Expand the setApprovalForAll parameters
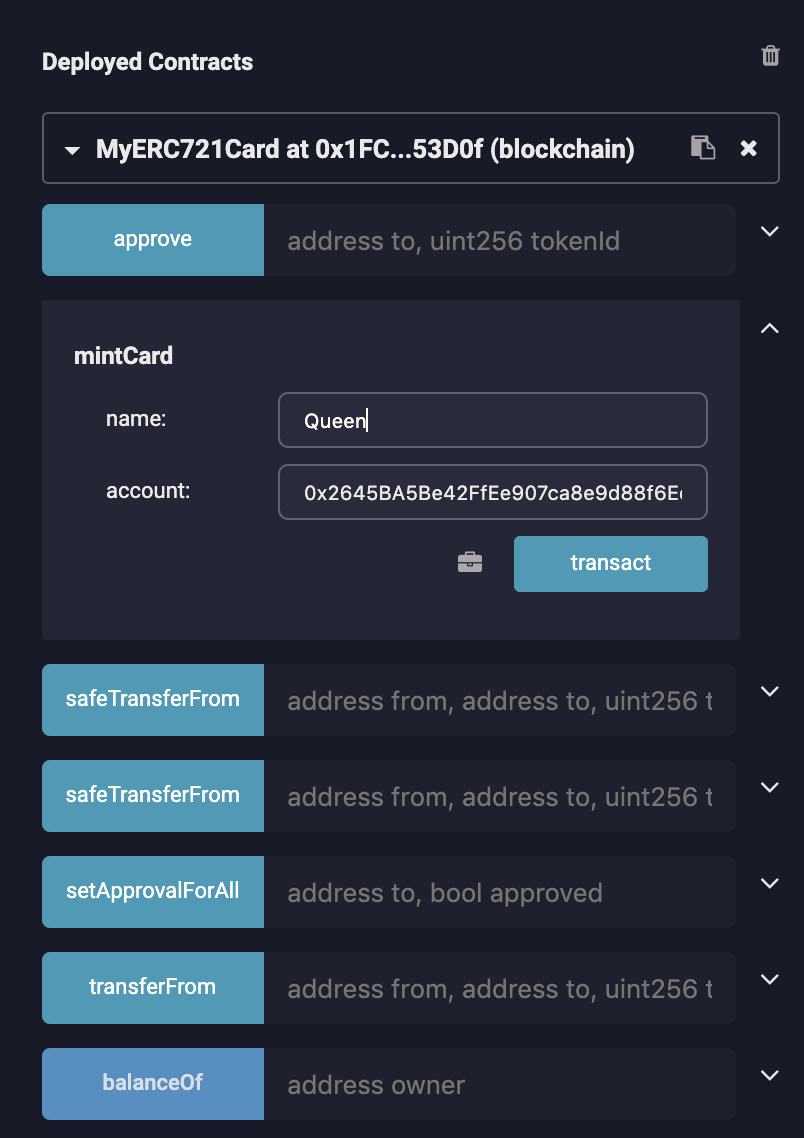 [x=769, y=883]
